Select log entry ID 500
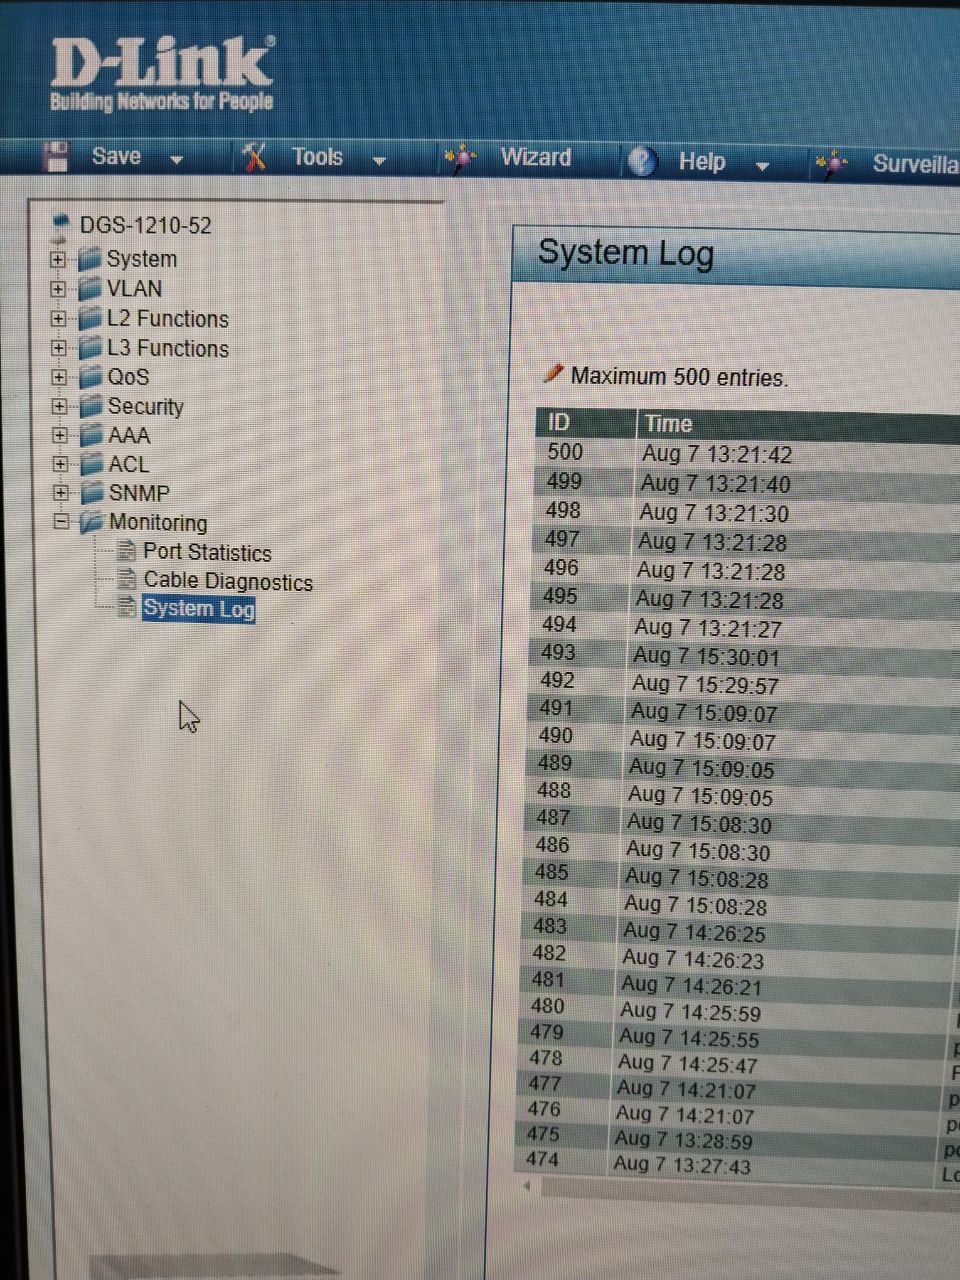This screenshot has height=1280, width=960. (565, 452)
